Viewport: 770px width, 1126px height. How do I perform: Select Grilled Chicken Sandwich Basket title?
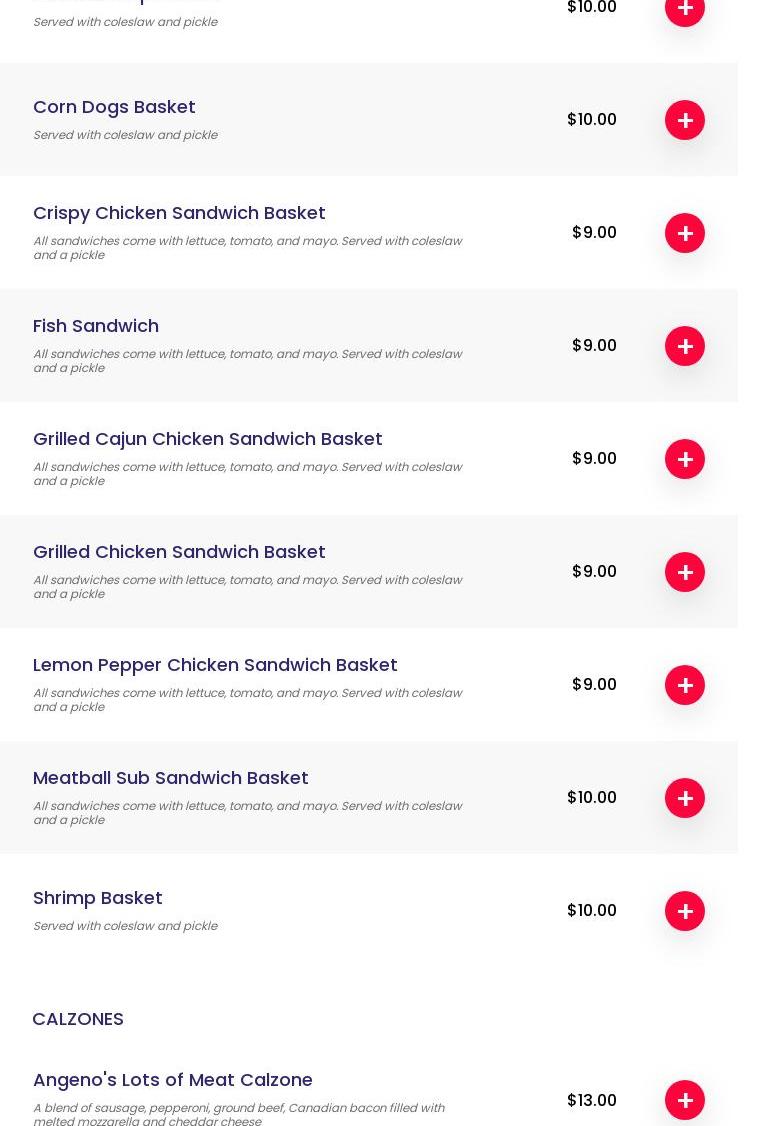(x=179, y=552)
